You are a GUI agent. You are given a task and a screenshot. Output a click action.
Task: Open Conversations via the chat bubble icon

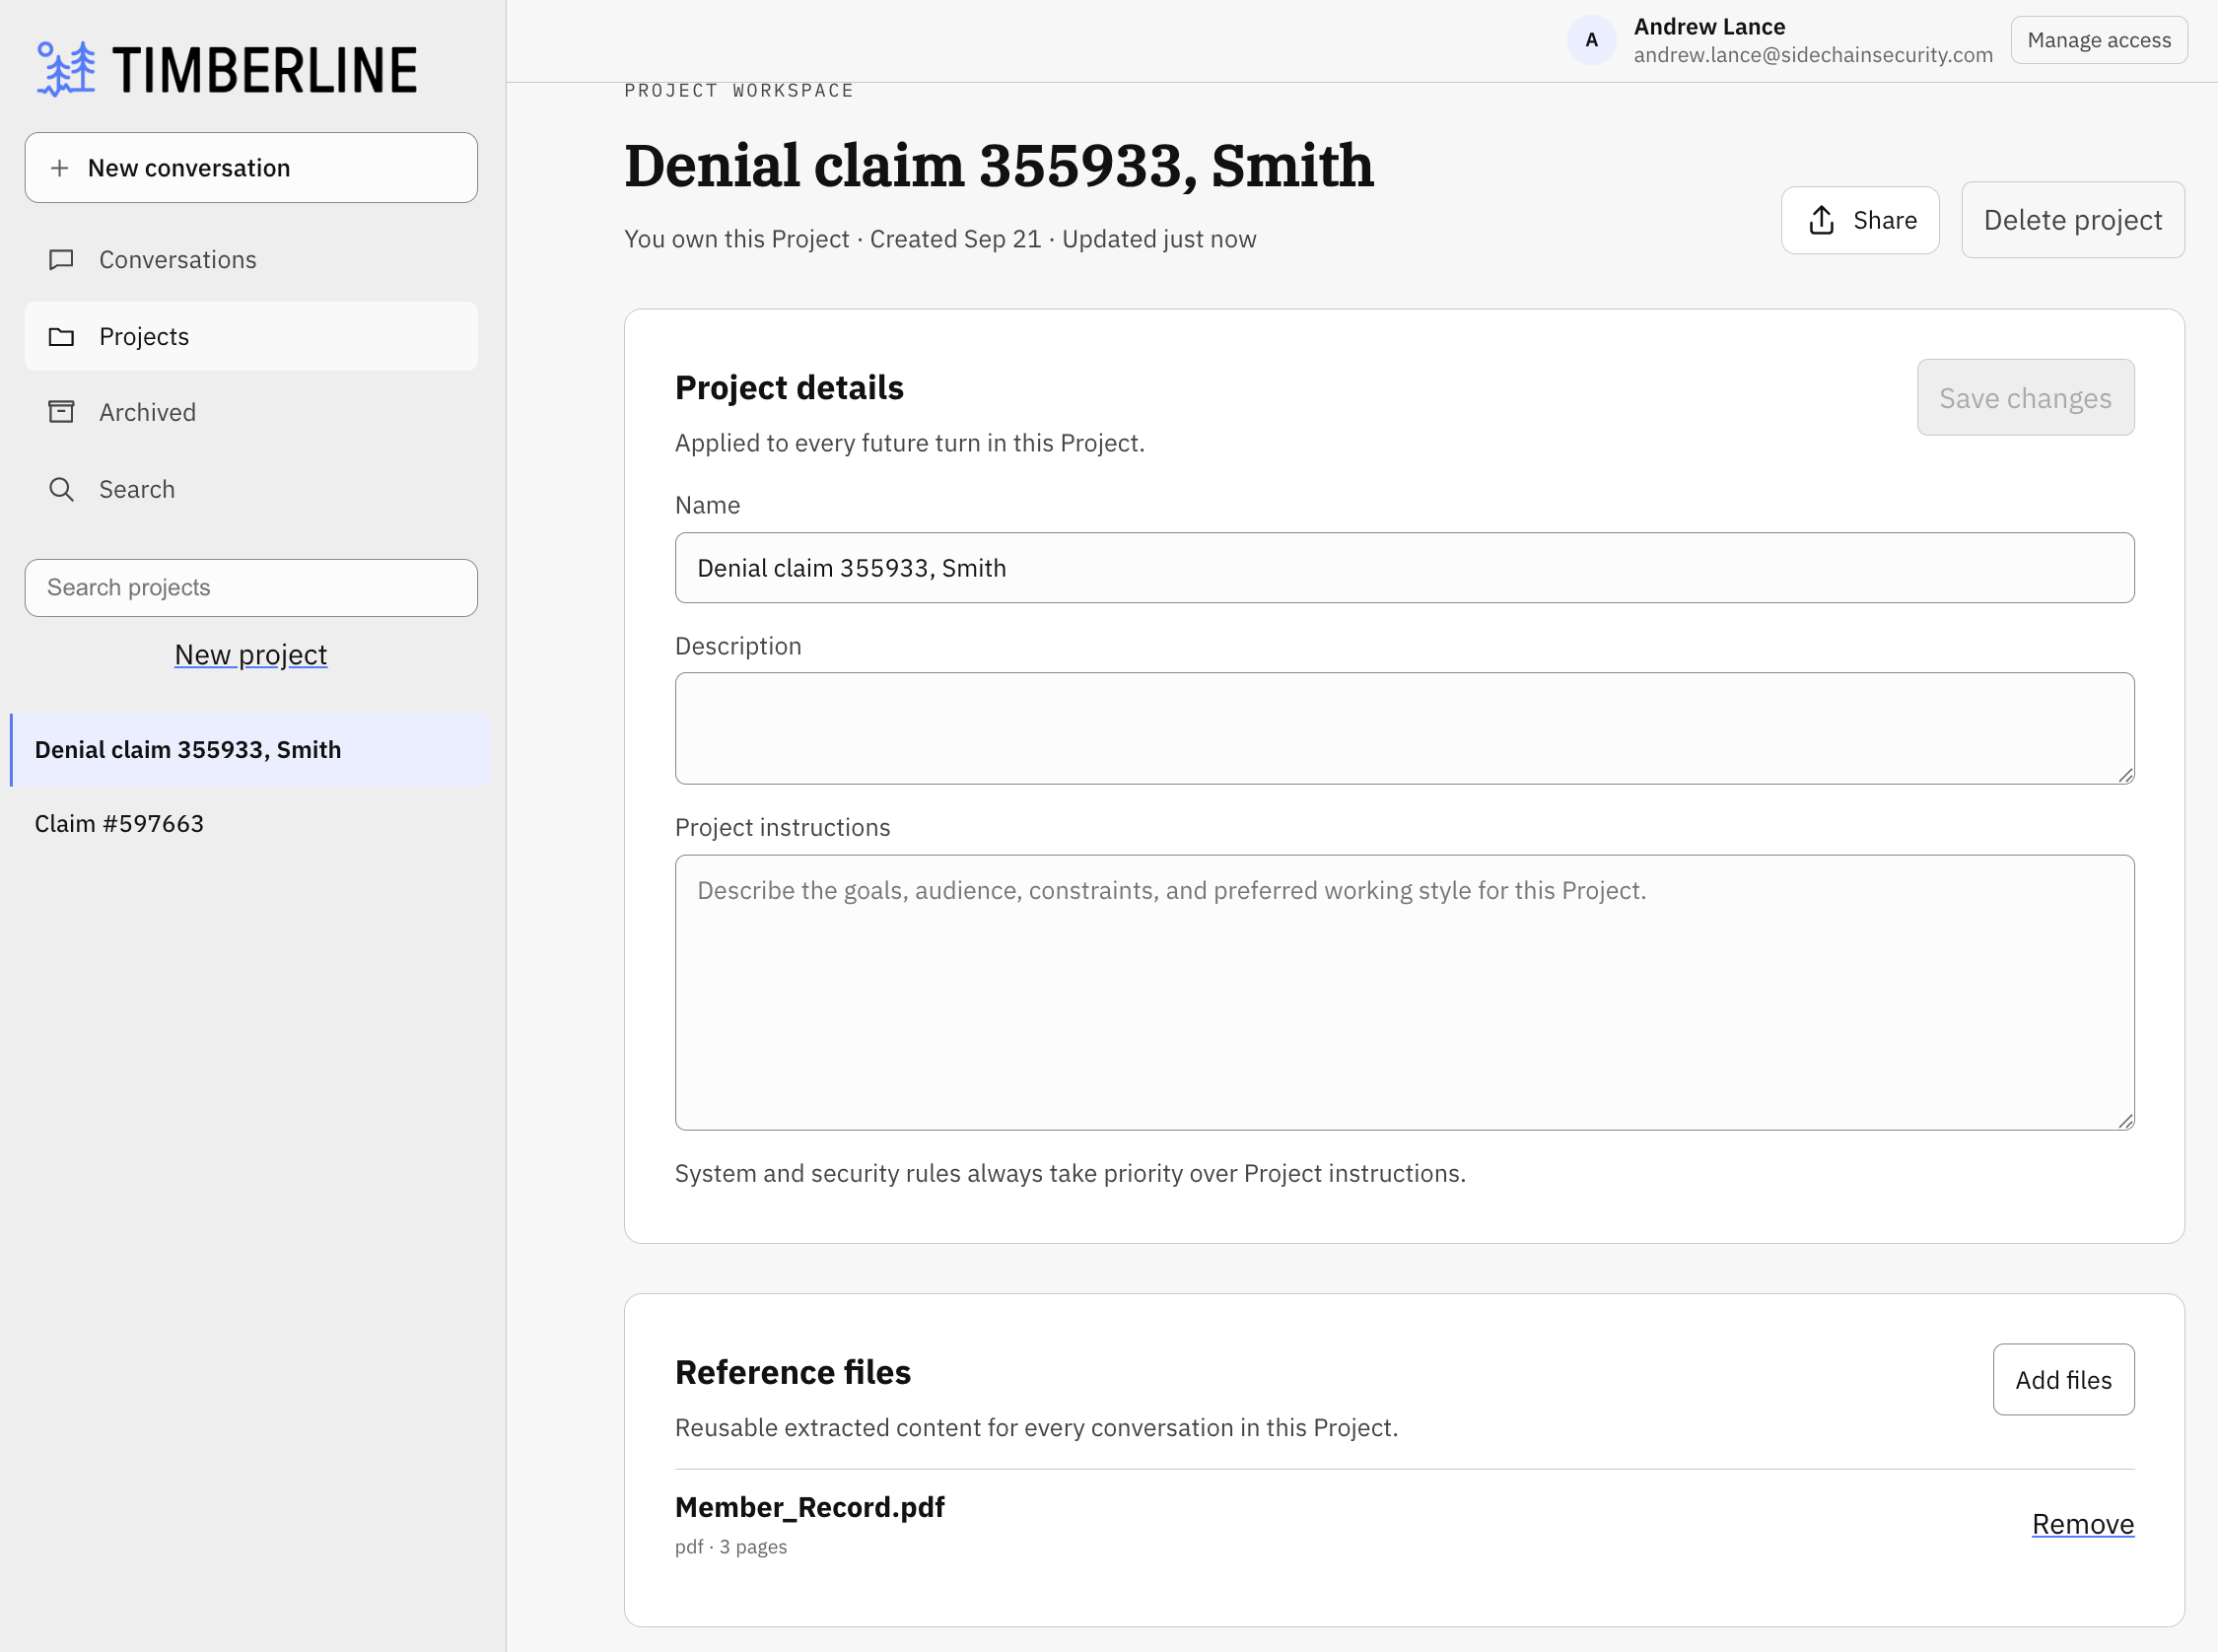tap(62, 260)
